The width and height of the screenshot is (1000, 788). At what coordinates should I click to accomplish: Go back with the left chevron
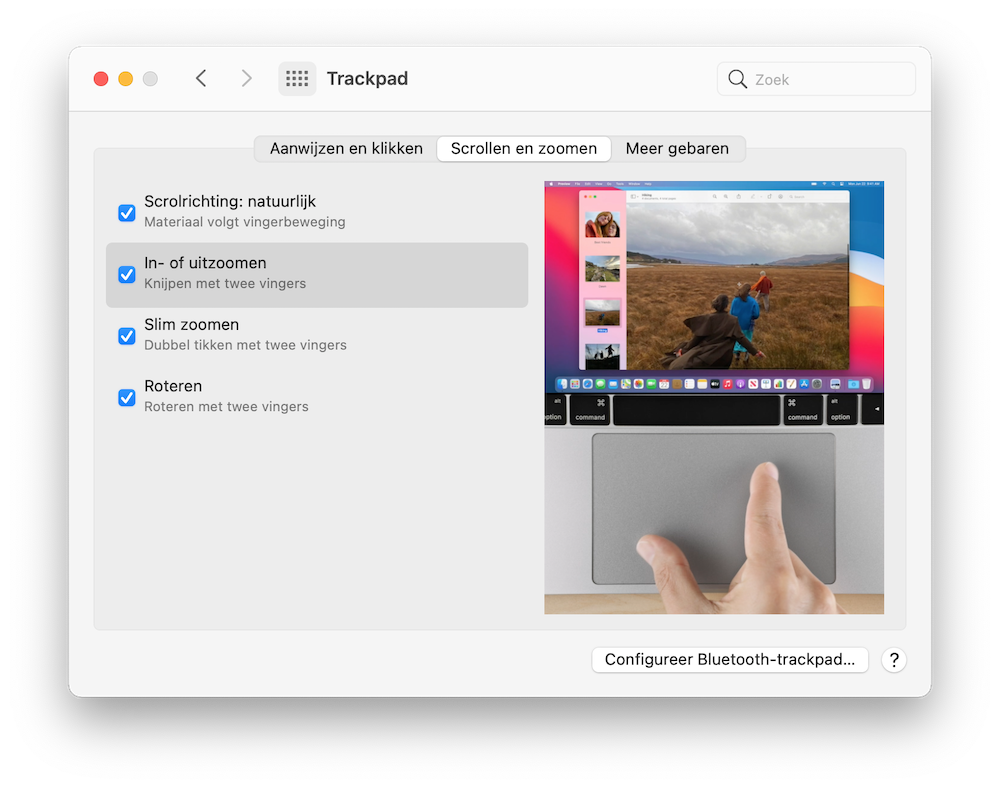(x=201, y=79)
